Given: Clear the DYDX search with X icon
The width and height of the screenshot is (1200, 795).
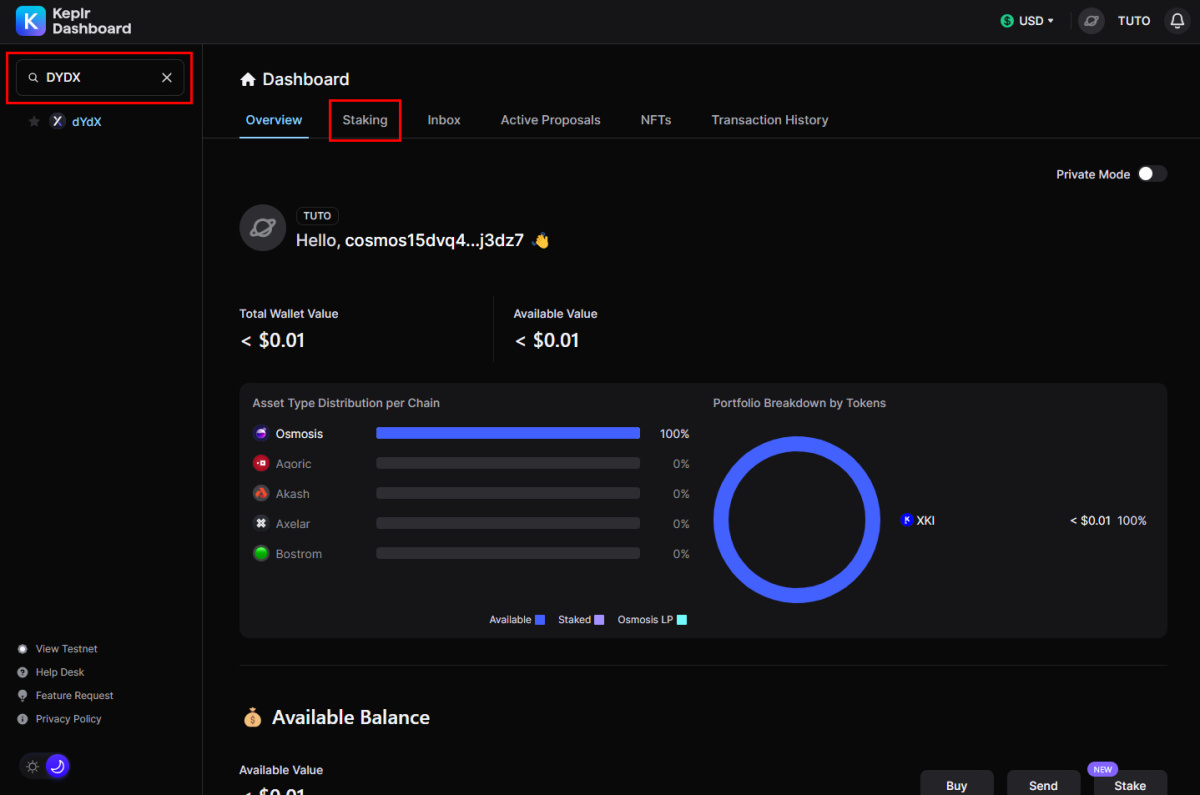Looking at the screenshot, I should (167, 77).
